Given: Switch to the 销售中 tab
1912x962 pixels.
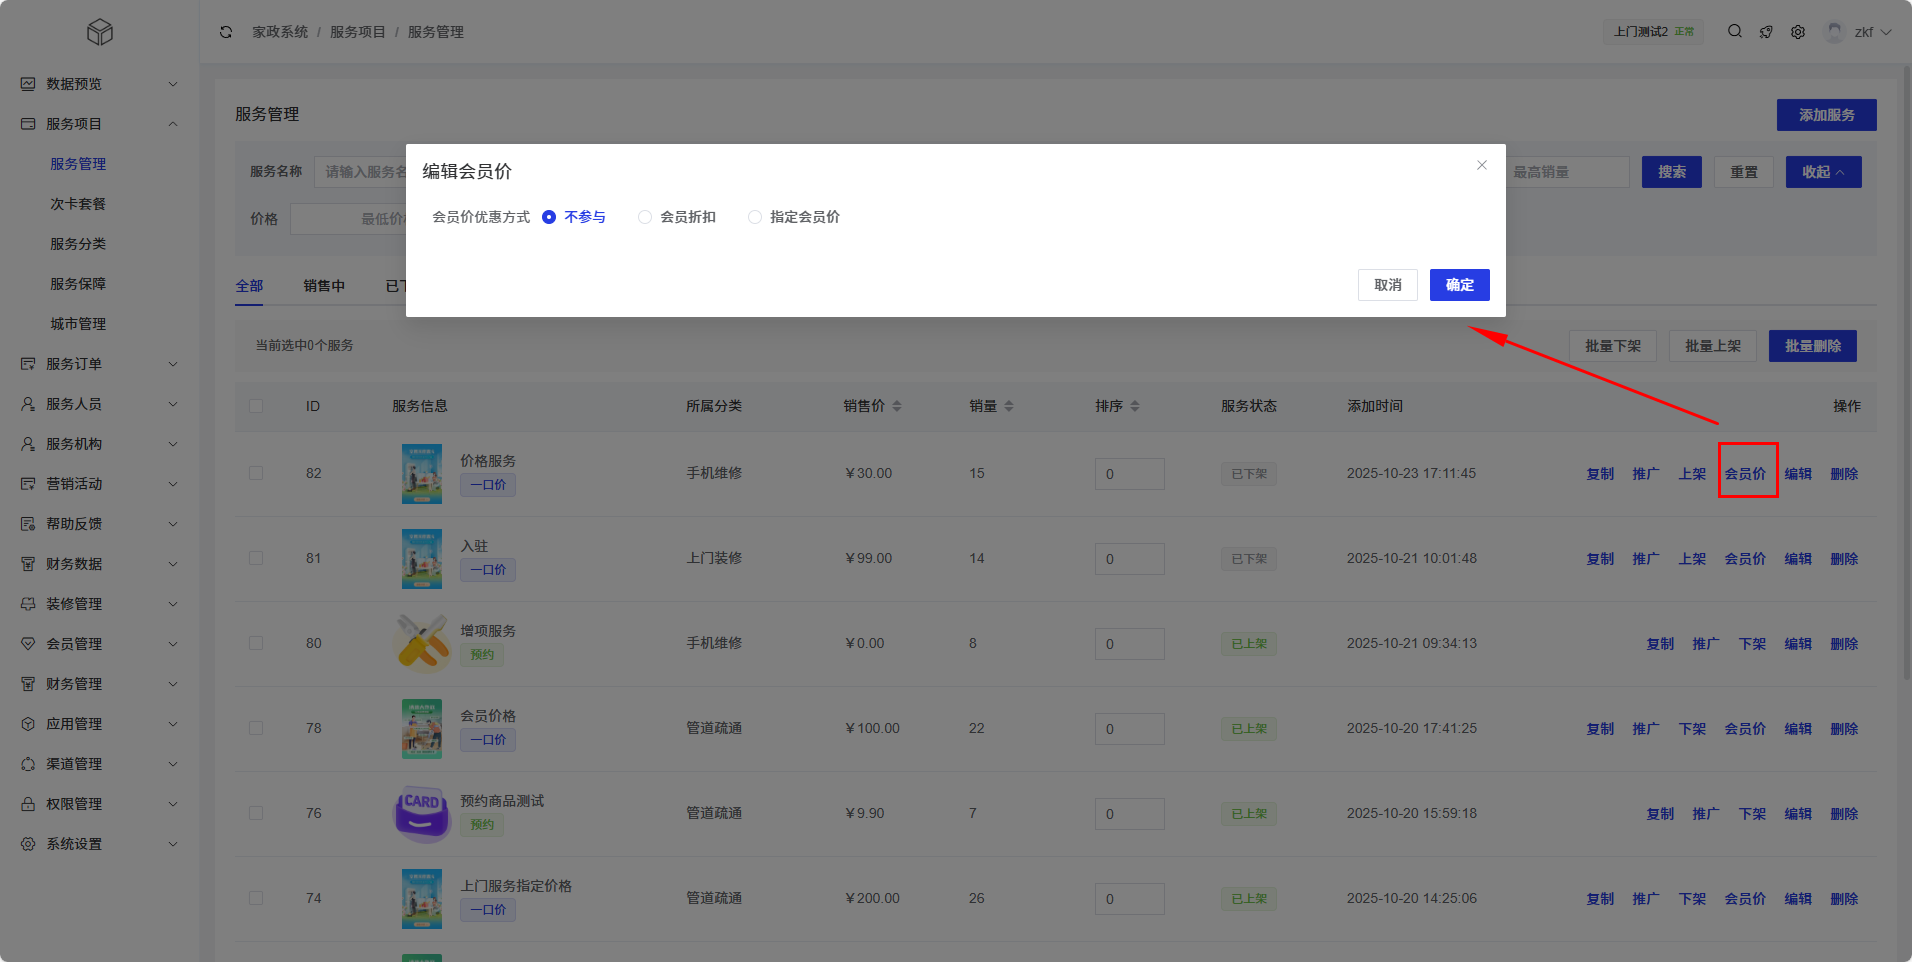Looking at the screenshot, I should (x=324, y=286).
